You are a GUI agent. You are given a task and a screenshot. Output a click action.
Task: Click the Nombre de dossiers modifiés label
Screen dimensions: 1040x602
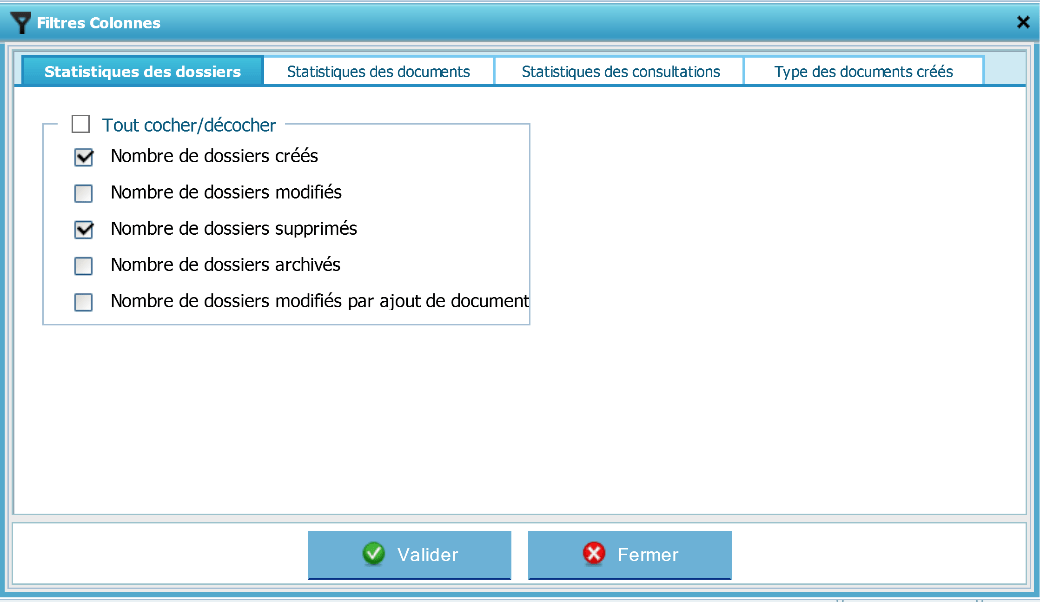(x=226, y=192)
